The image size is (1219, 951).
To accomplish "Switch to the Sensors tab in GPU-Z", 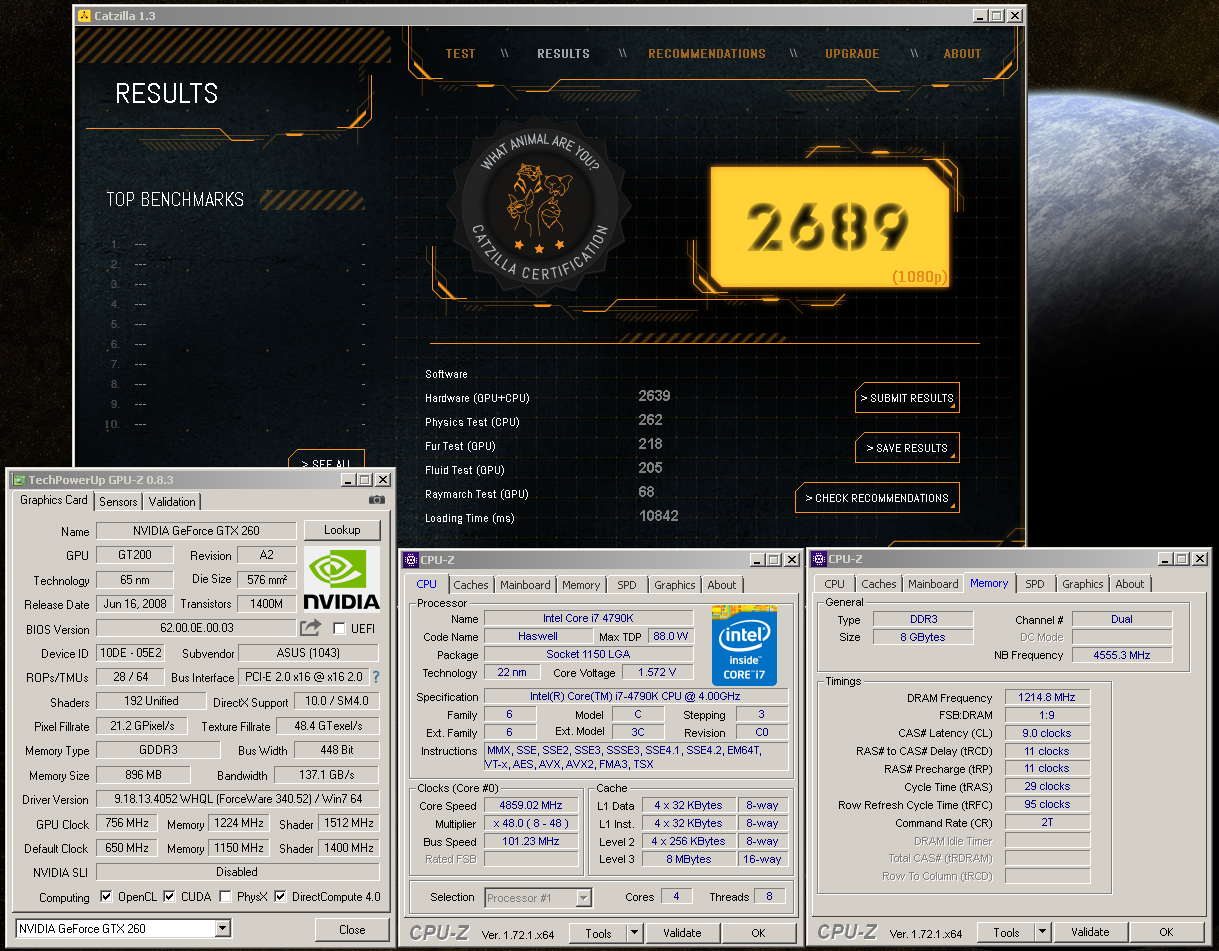I will [119, 502].
